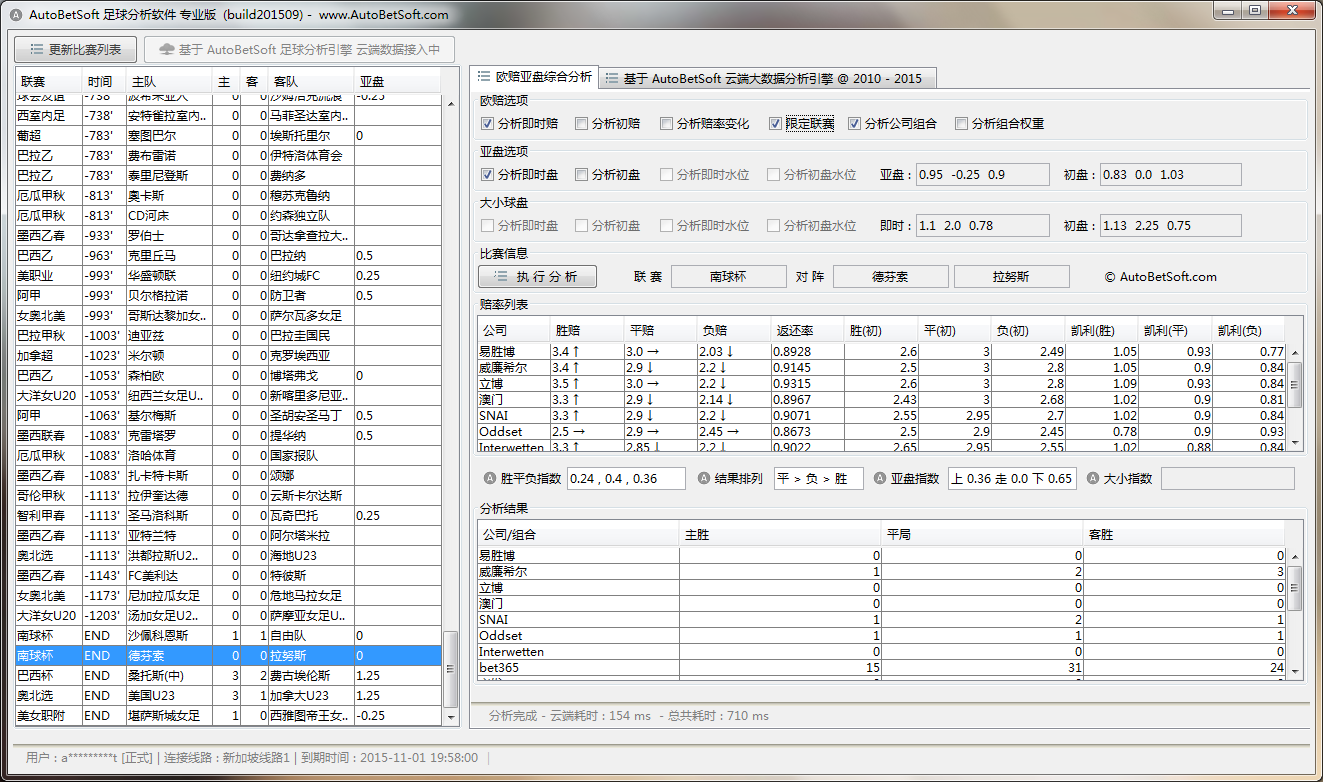The height and width of the screenshot is (782, 1323).
Task: Click the 主胜 column header in results
Action: [x=780, y=535]
